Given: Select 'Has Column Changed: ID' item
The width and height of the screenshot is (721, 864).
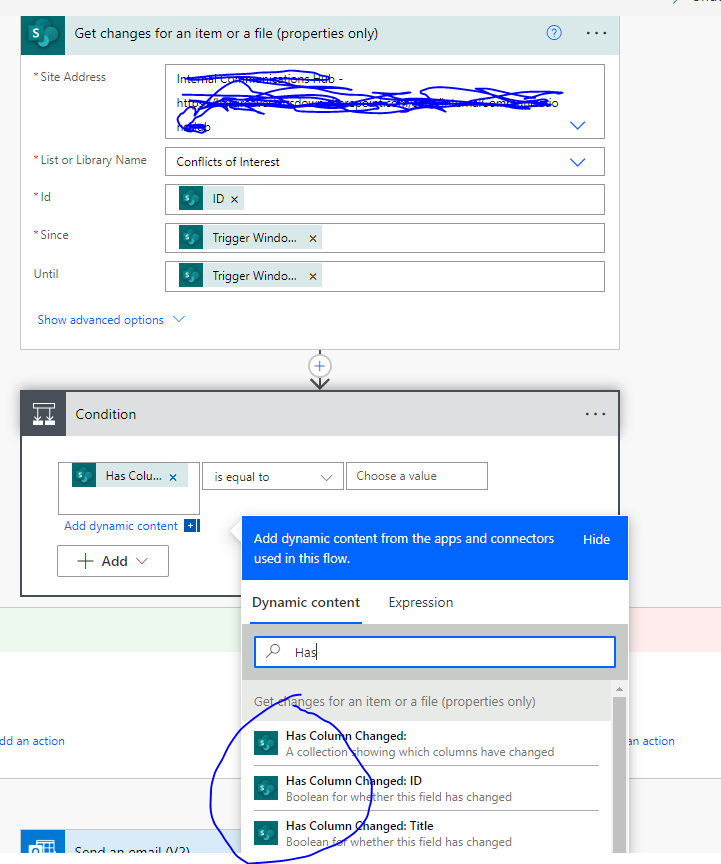Looking at the screenshot, I should (x=426, y=789).
